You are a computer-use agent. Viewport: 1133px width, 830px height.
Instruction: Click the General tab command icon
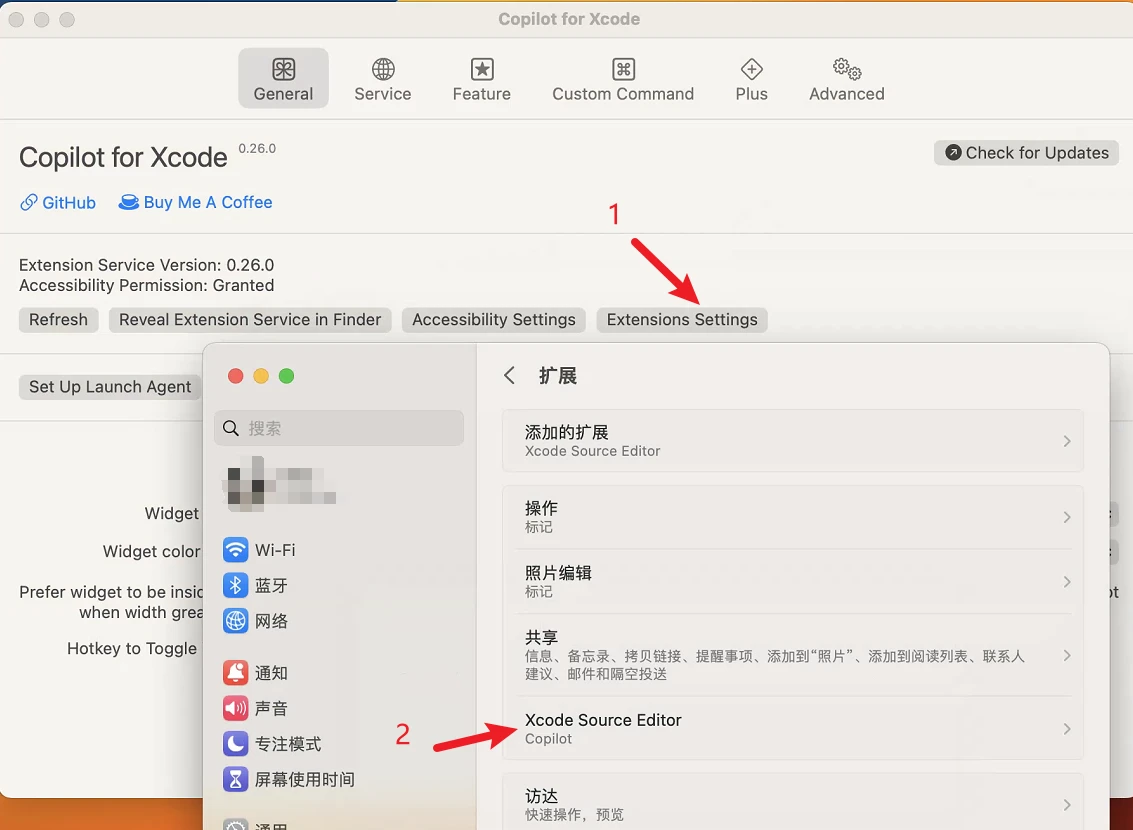[283, 69]
